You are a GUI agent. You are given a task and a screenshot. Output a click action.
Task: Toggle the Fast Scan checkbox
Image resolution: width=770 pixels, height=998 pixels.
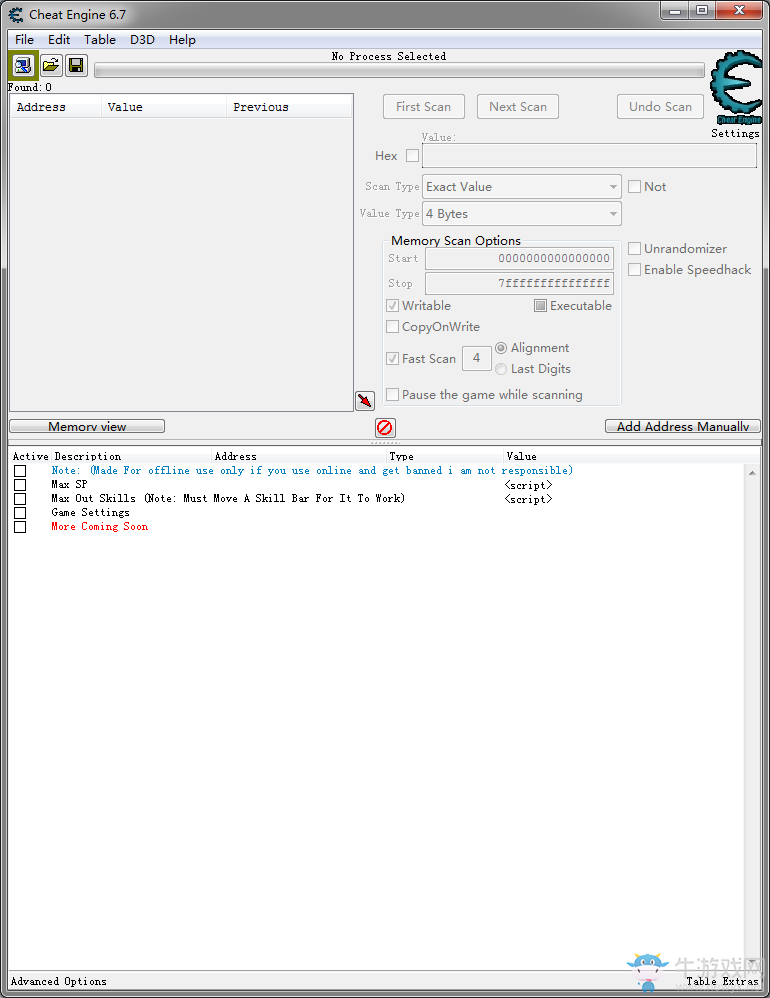(393, 358)
